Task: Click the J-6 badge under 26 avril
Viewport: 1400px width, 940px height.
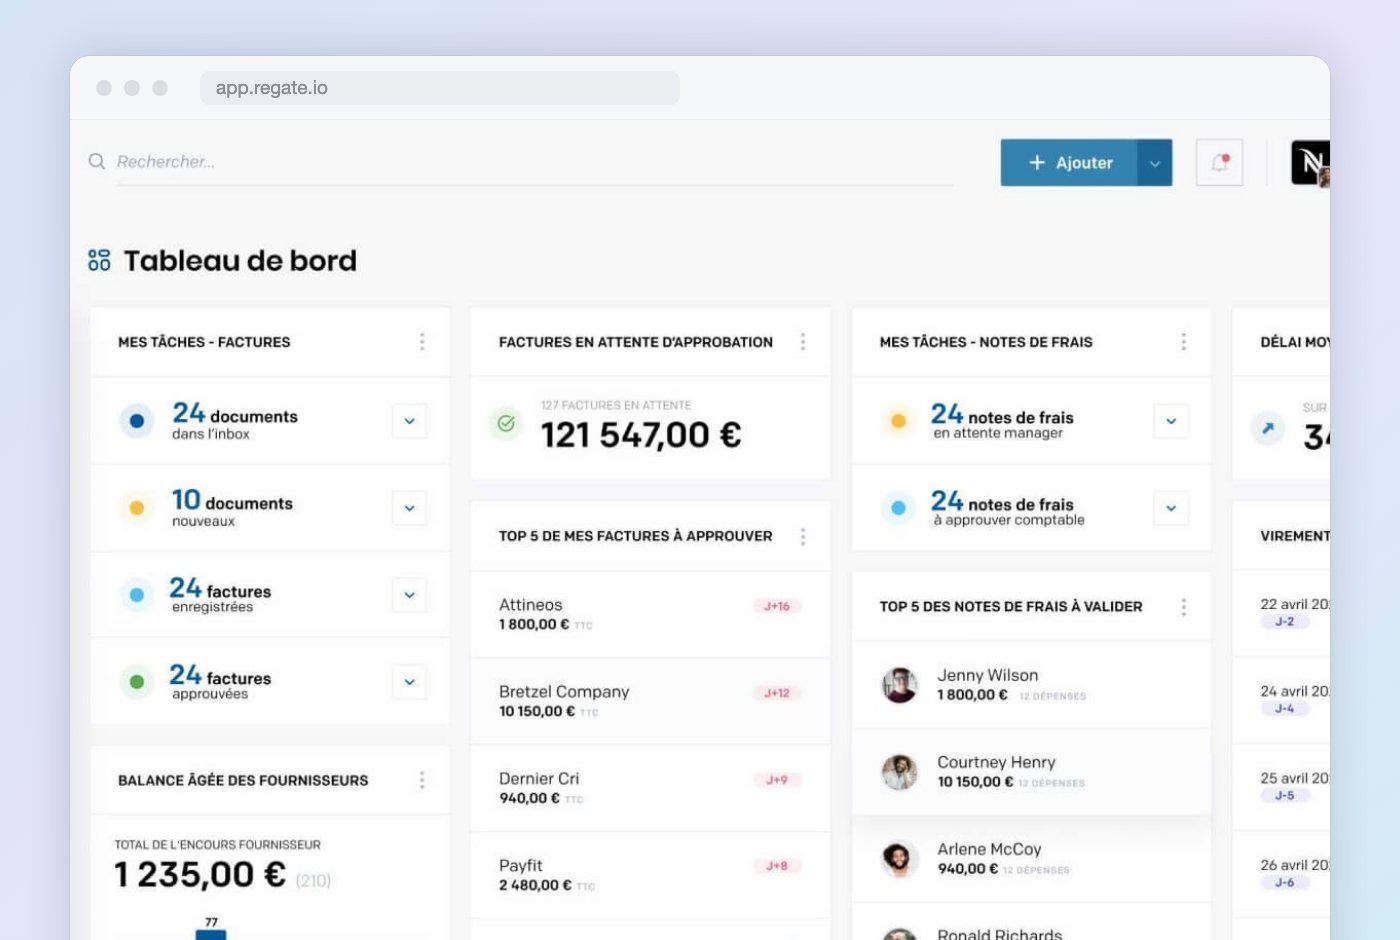Action: [x=1285, y=883]
